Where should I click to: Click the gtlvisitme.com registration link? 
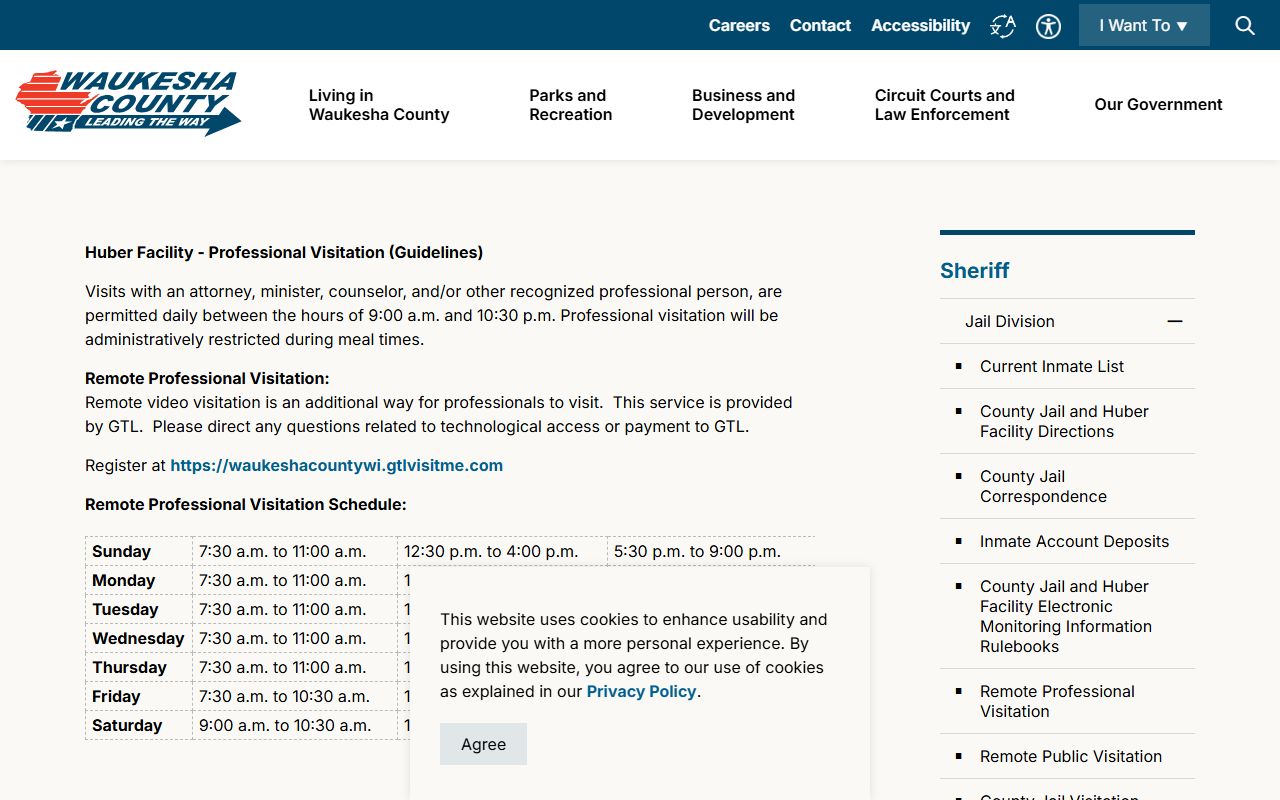pyautogui.click(x=336, y=465)
